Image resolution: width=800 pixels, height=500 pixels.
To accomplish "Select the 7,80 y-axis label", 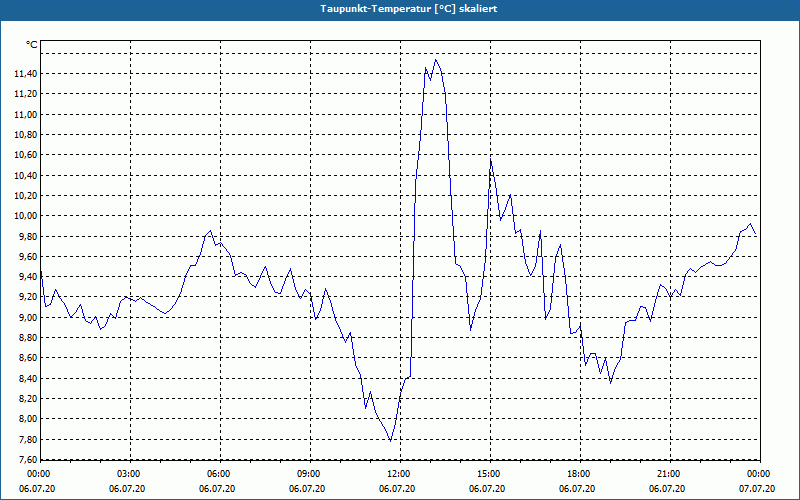I will [x=28, y=440].
